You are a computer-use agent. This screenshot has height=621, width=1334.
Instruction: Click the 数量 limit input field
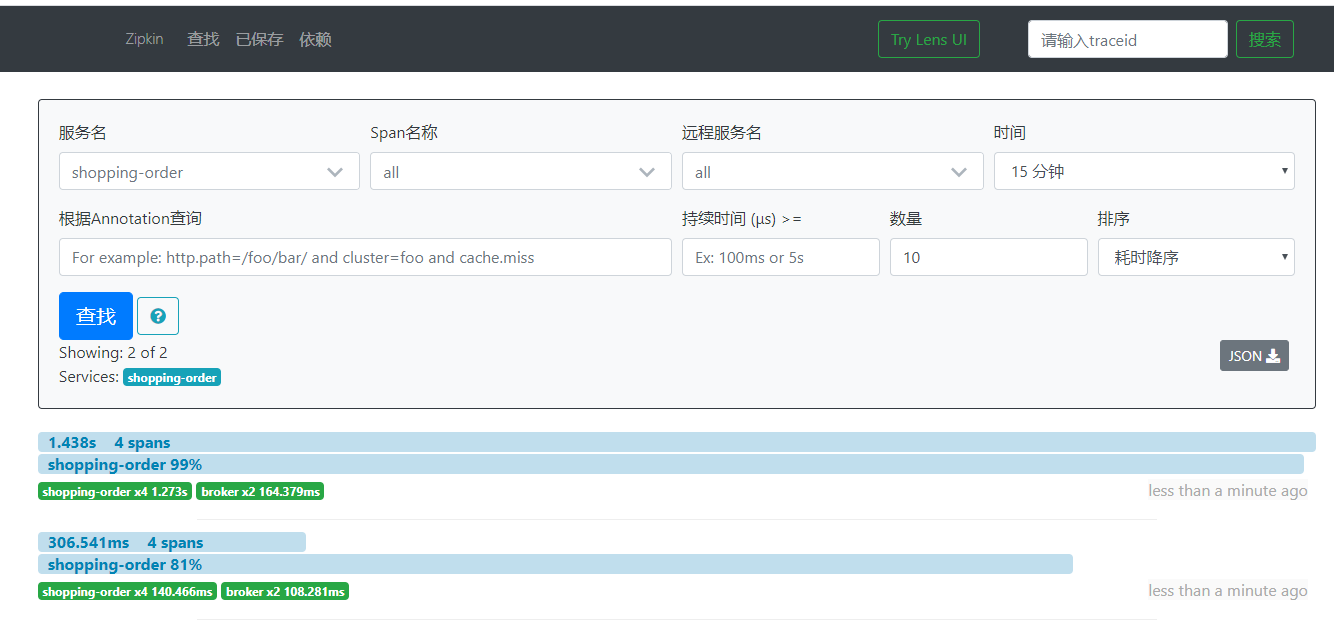[x=988, y=257]
